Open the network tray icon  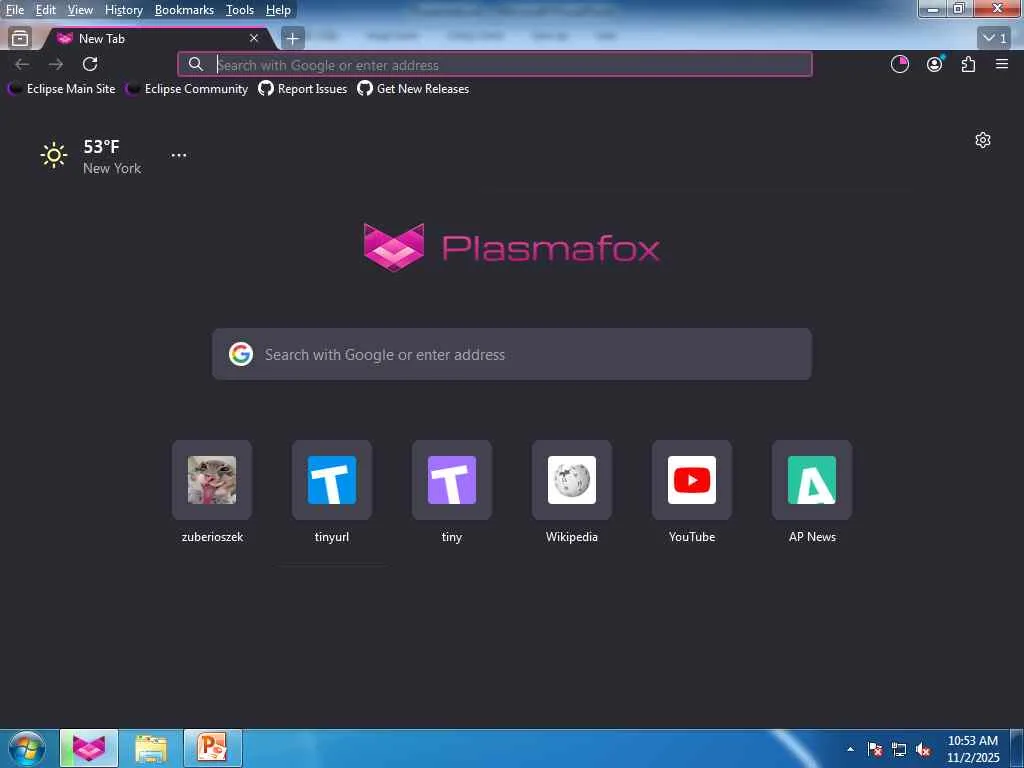(899, 749)
